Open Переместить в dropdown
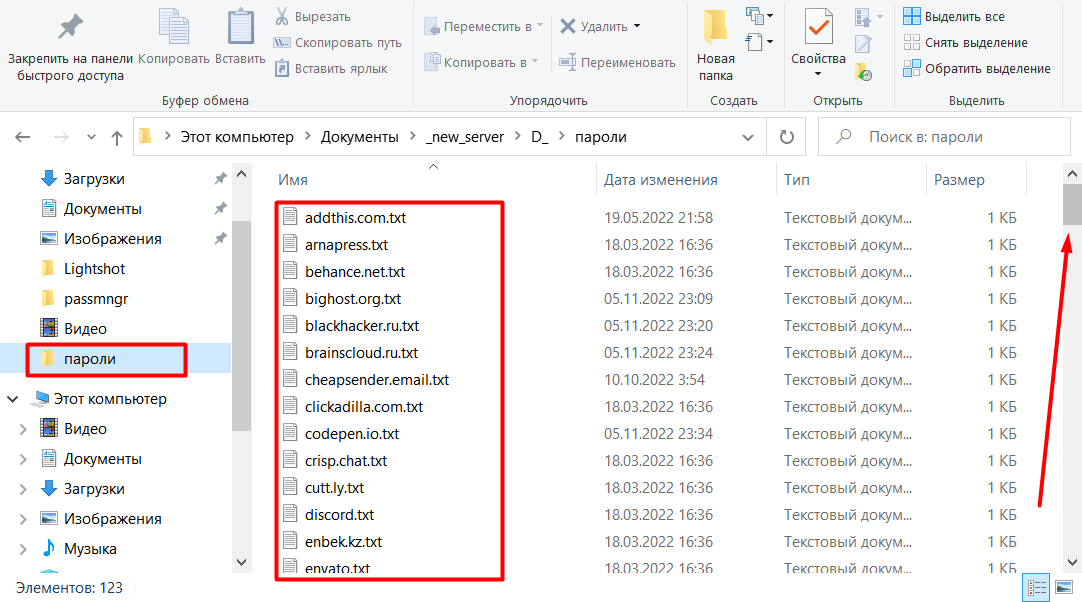 [x=483, y=26]
